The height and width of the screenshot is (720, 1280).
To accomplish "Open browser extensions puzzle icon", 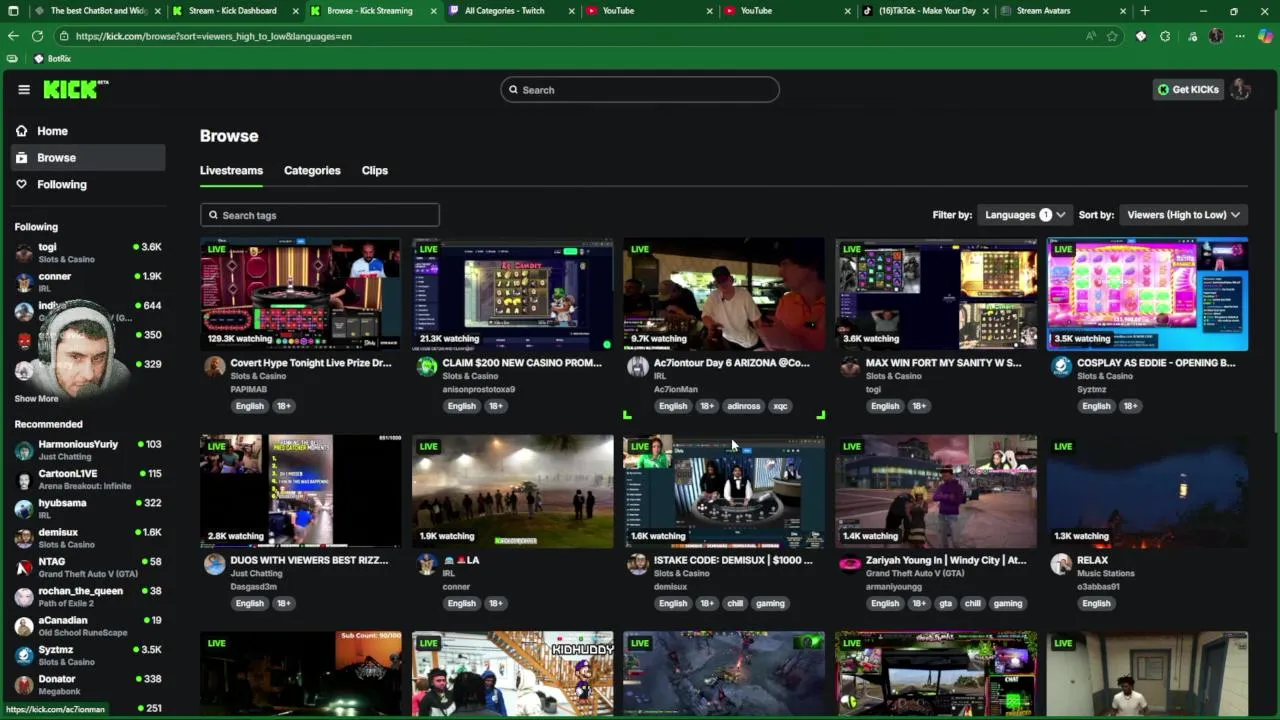I will 1165,36.
